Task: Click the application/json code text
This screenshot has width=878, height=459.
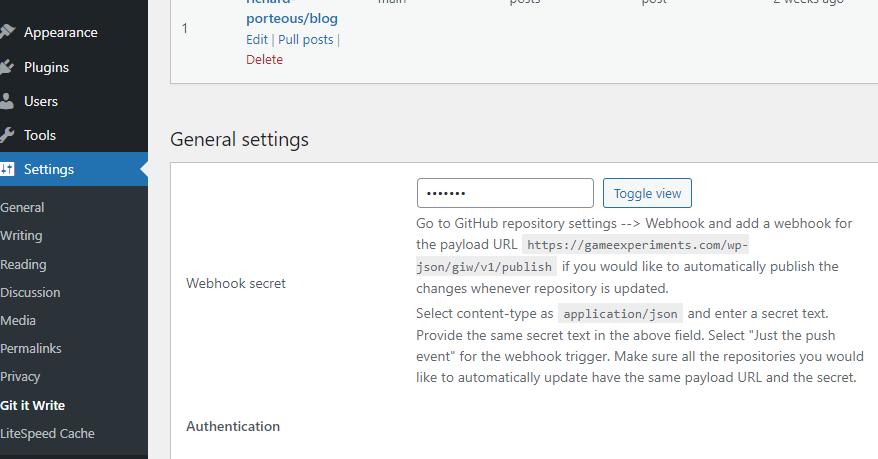Action: [x=620, y=314]
